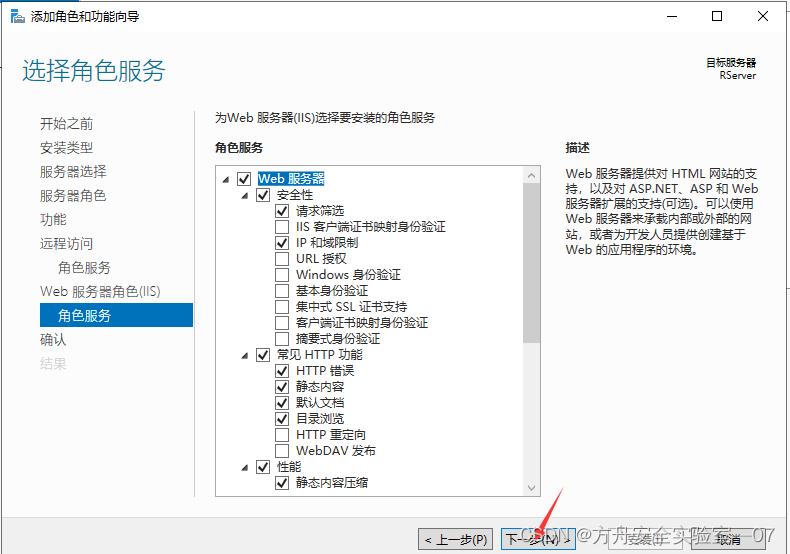Image resolution: width=790 pixels, height=554 pixels.
Task: Minimize the wizard window
Action: pos(672,16)
